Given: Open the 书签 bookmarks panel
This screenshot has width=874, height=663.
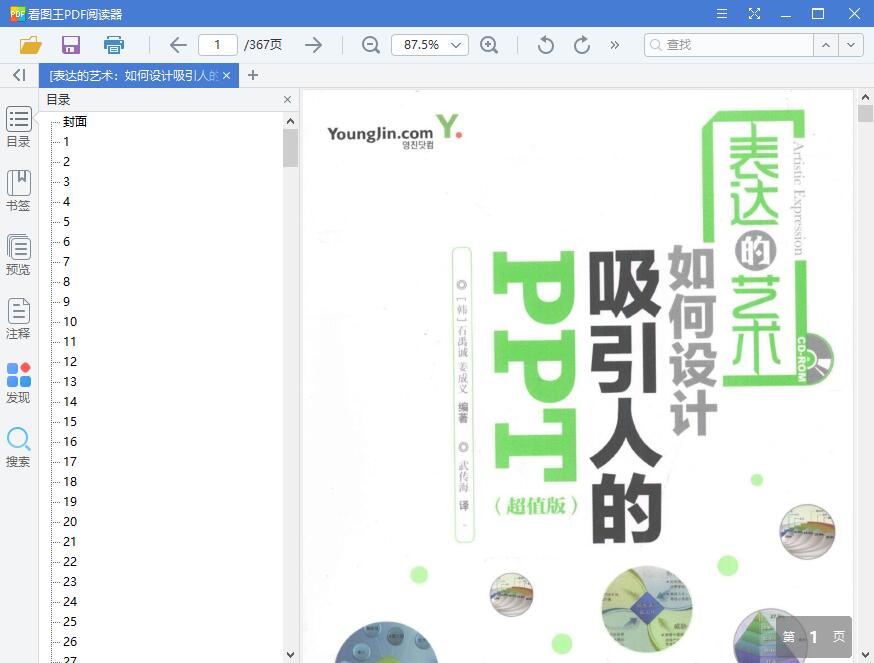Looking at the screenshot, I should pyautogui.click(x=18, y=191).
